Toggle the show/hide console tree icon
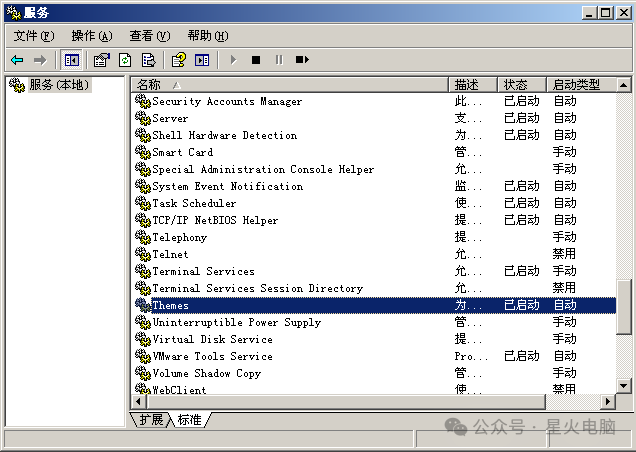This screenshot has width=636, height=452. pyautogui.click(x=72, y=60)
